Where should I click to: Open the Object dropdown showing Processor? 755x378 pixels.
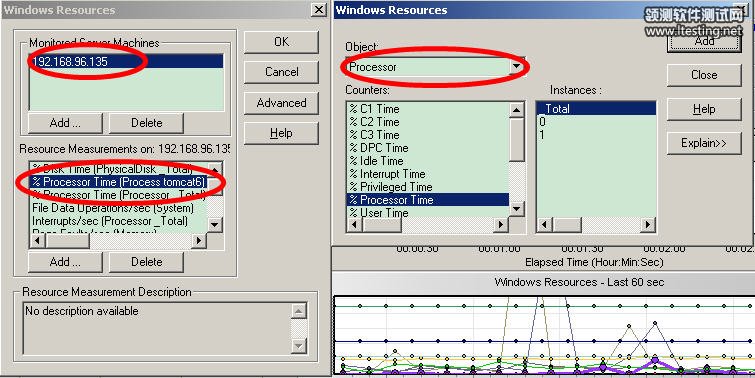click(x=517, y=66)
